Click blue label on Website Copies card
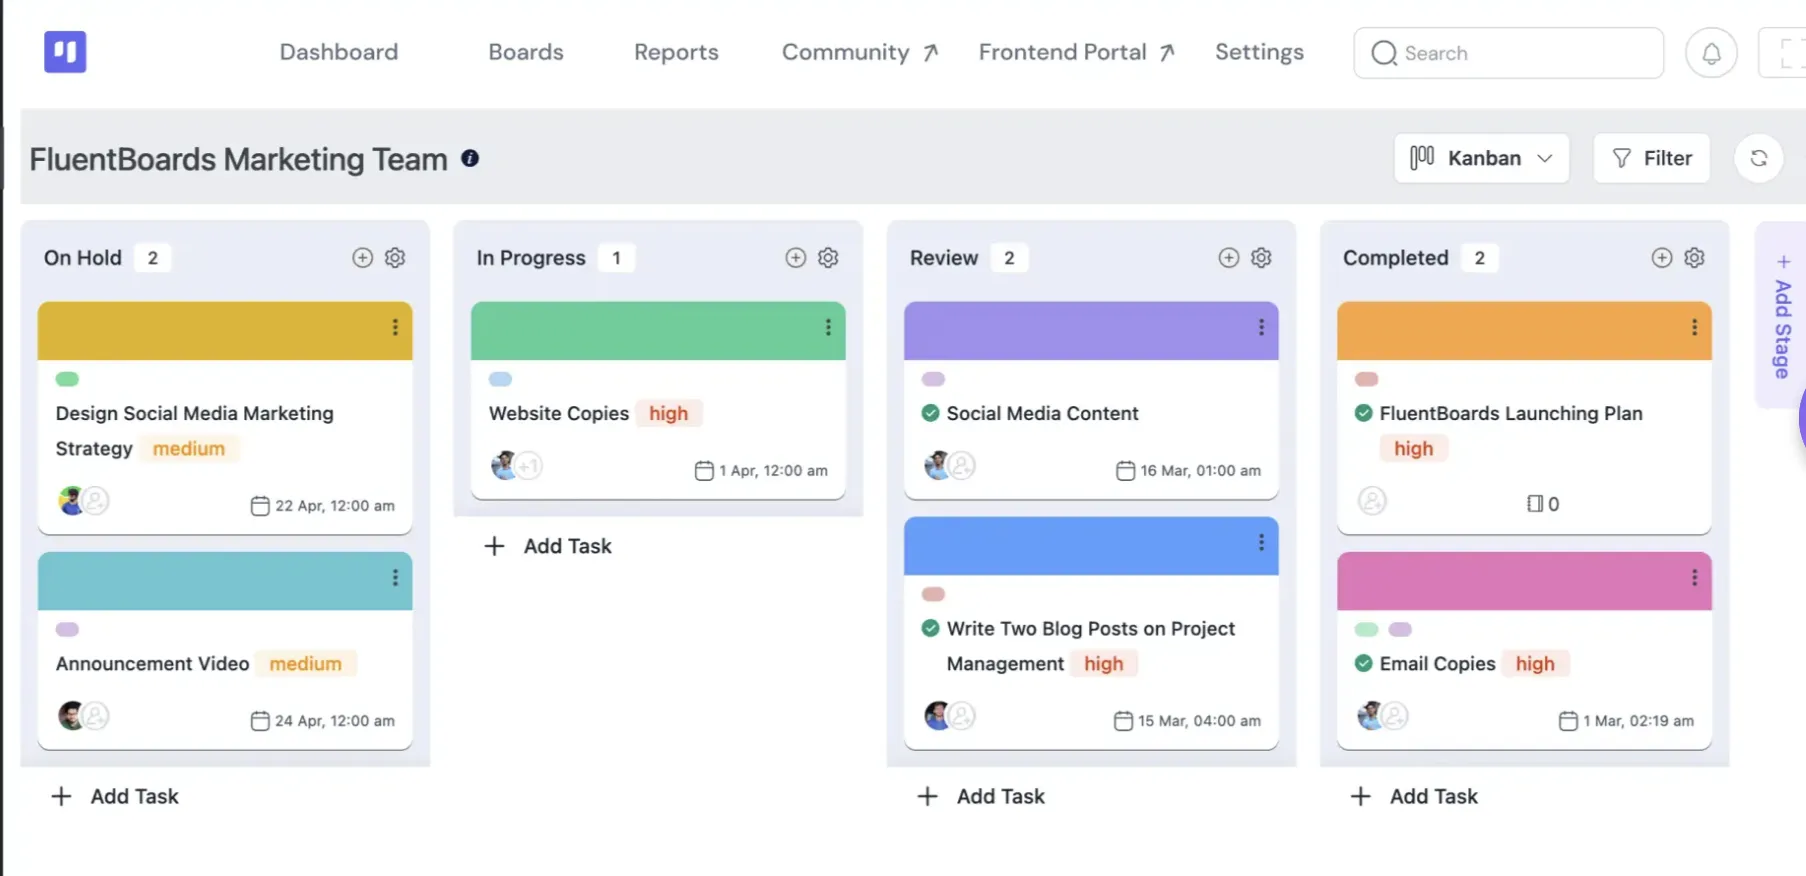Screen dimensions: 1806x876 [500, 379]
